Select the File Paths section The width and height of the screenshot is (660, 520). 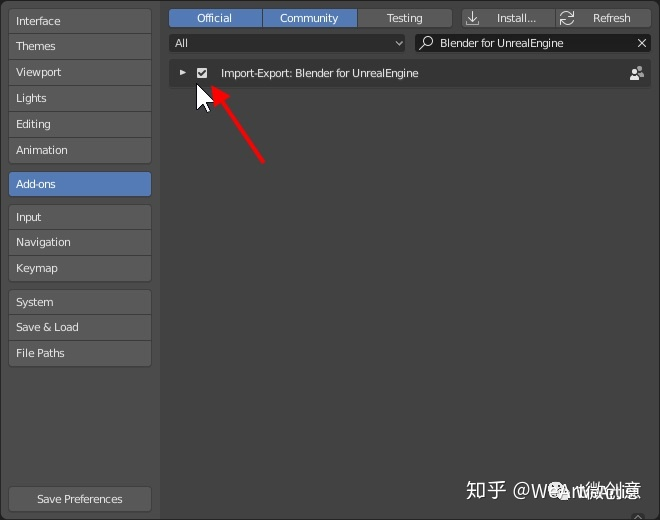pyautogui.click(x=80, y=353)
